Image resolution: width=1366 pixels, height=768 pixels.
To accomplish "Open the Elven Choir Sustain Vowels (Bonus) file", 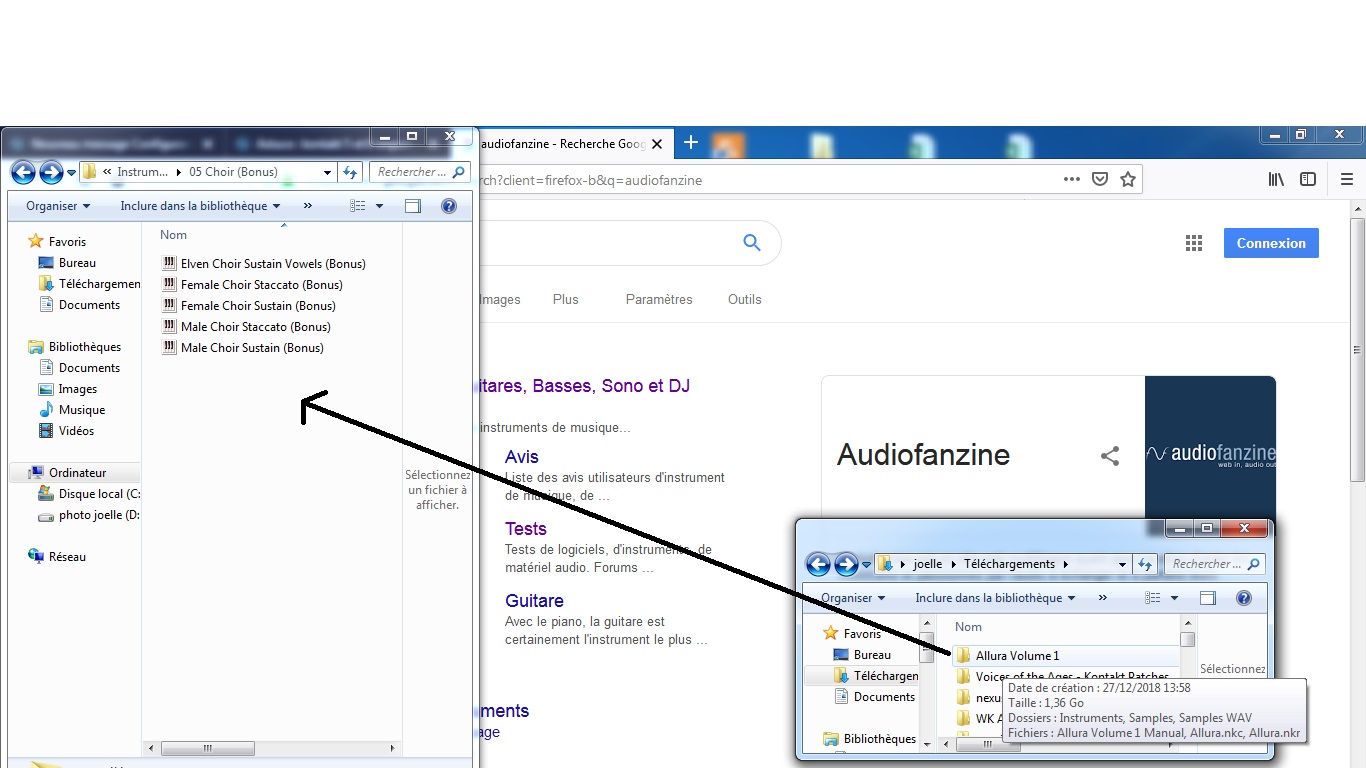I will (264, 264).
